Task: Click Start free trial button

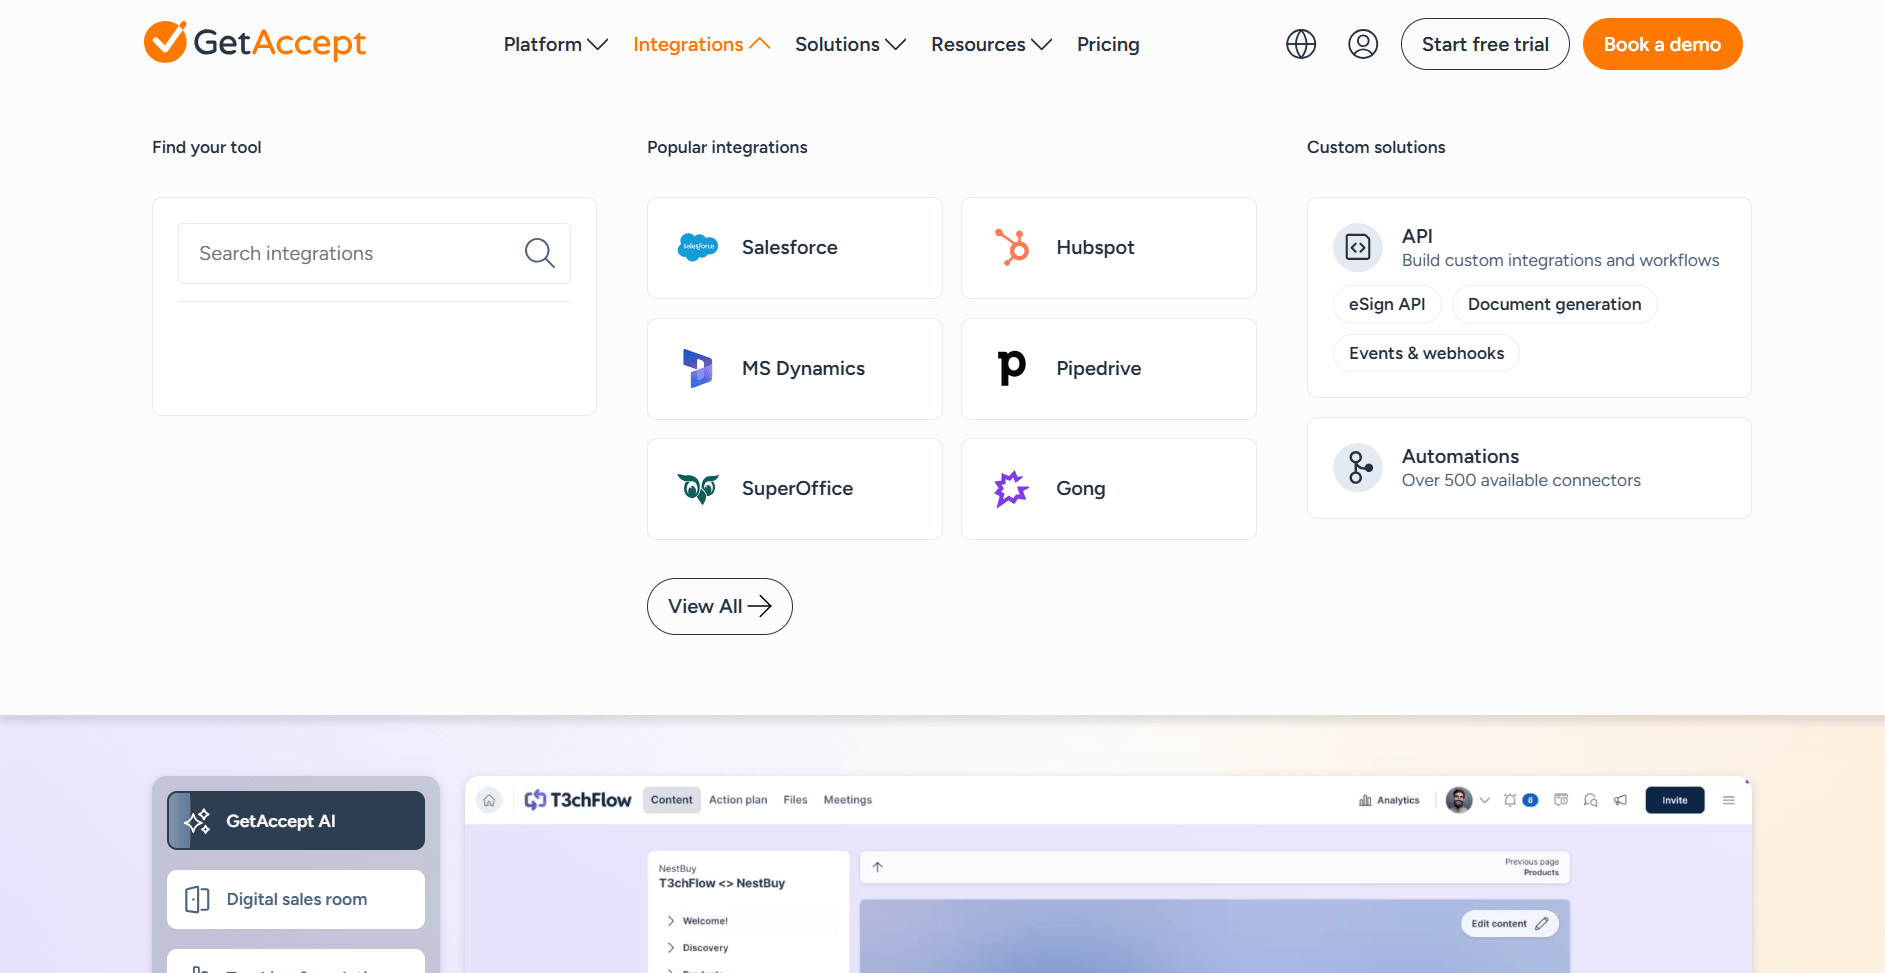Action: click(x=1485, y=44)
